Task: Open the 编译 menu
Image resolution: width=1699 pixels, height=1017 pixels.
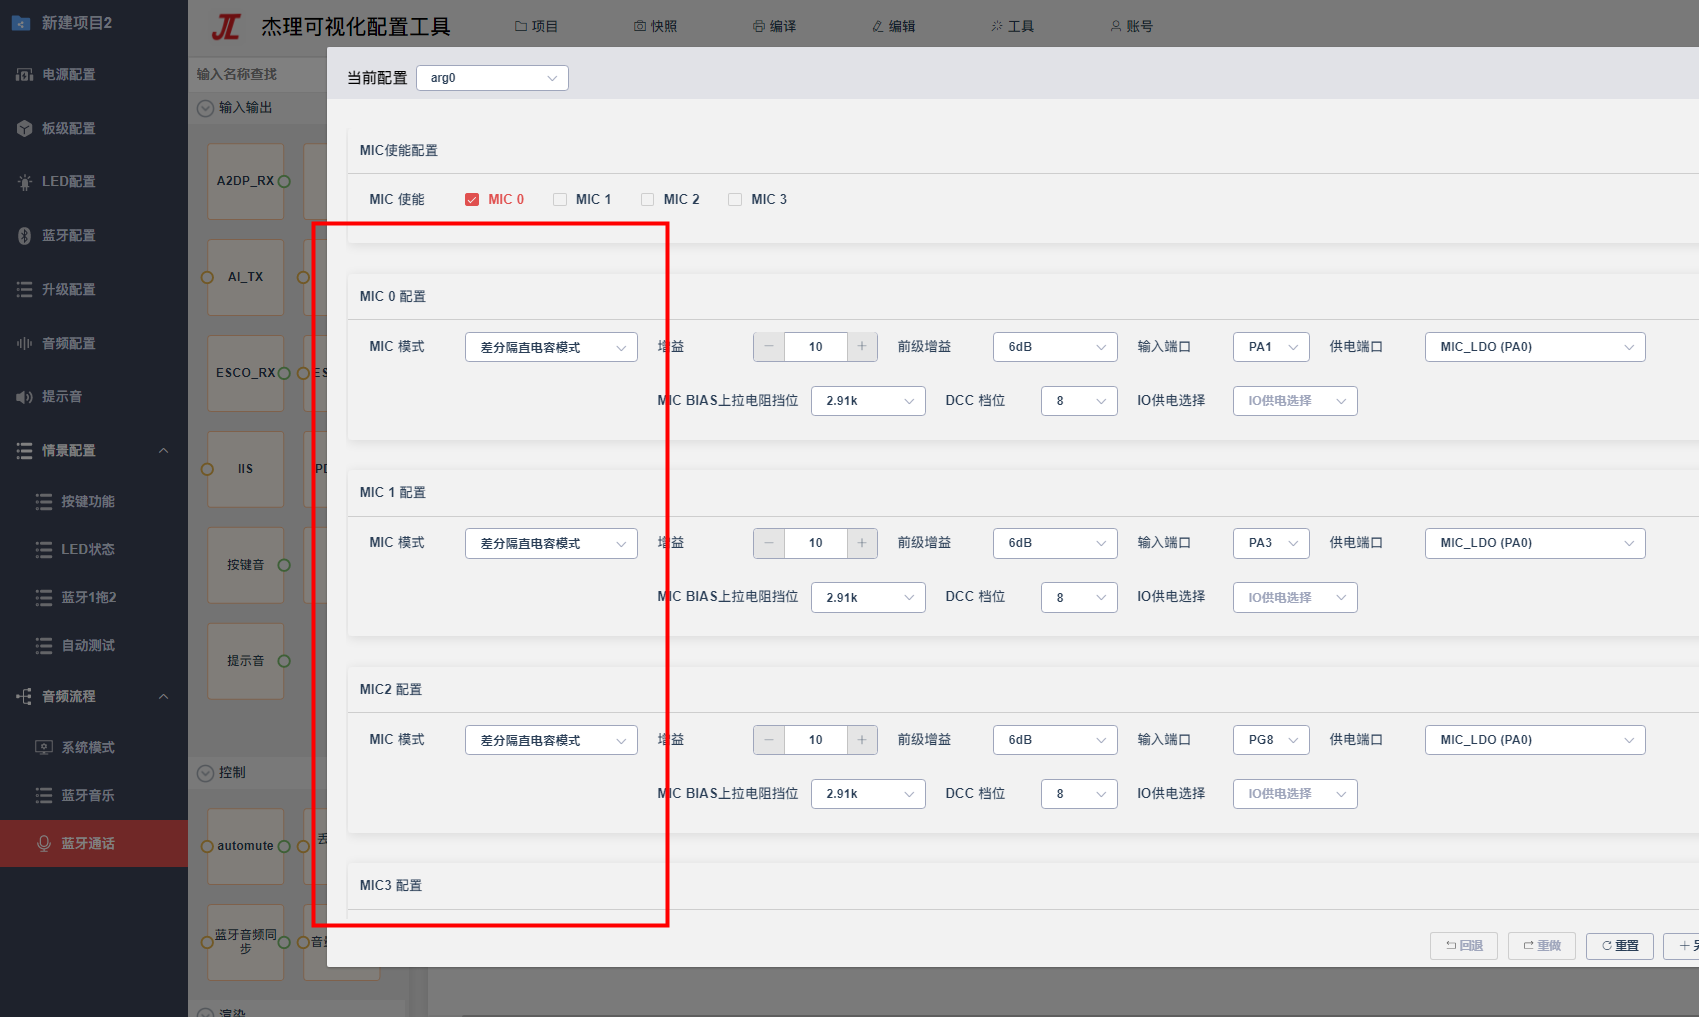Action: coord(775,26)
